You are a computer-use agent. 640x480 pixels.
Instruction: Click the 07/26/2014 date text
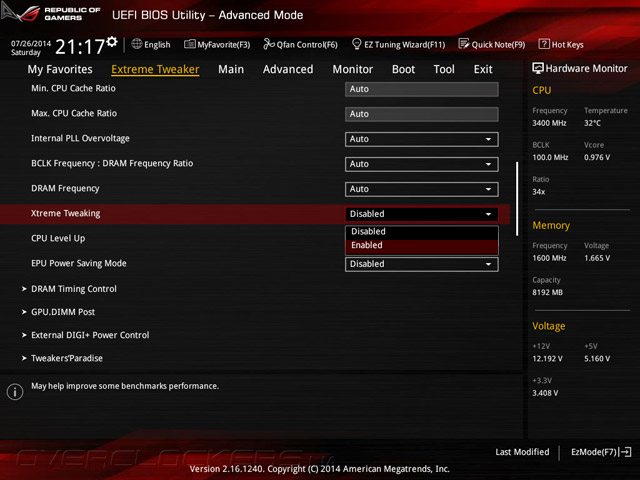pyautogui.click(x=31, y=43)
